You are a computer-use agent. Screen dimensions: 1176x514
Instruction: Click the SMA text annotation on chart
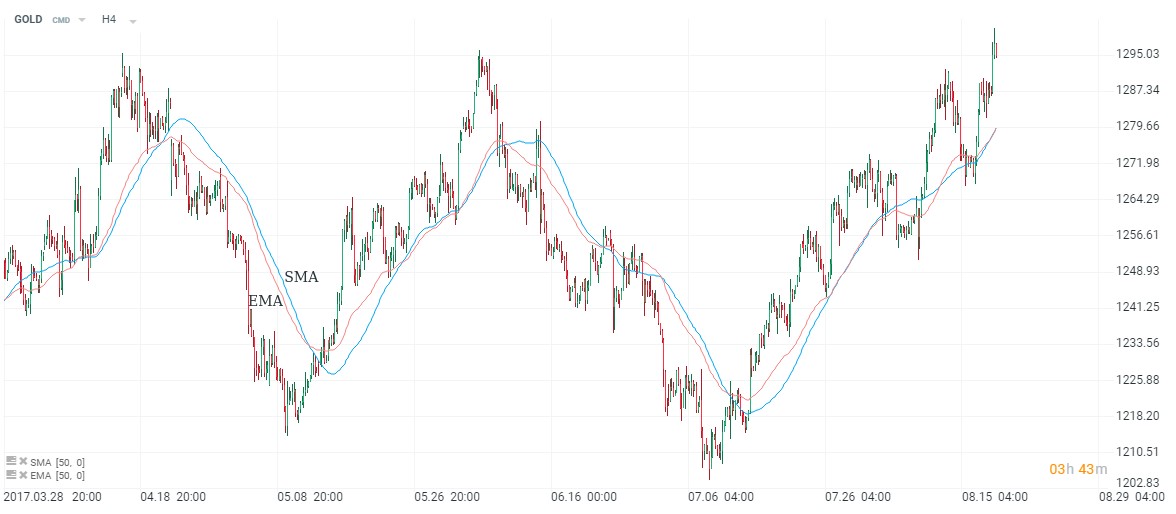(301, 277)
